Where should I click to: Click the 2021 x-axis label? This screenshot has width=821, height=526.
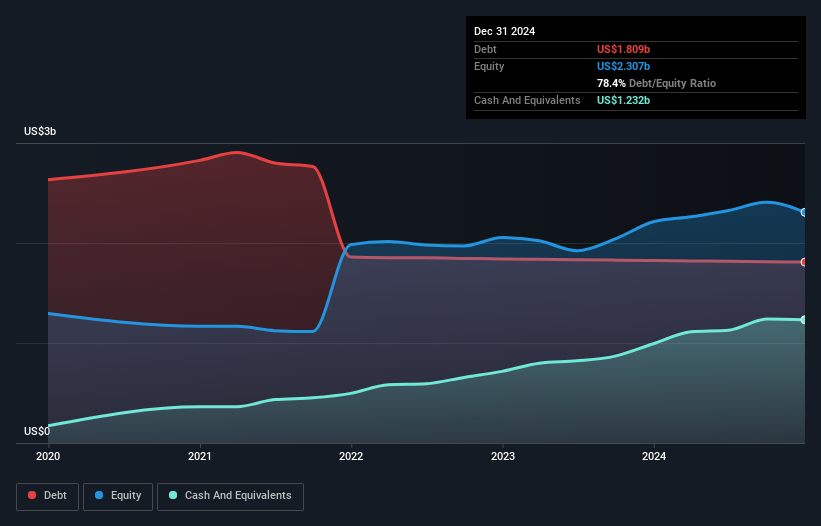(x=199, y=456)
